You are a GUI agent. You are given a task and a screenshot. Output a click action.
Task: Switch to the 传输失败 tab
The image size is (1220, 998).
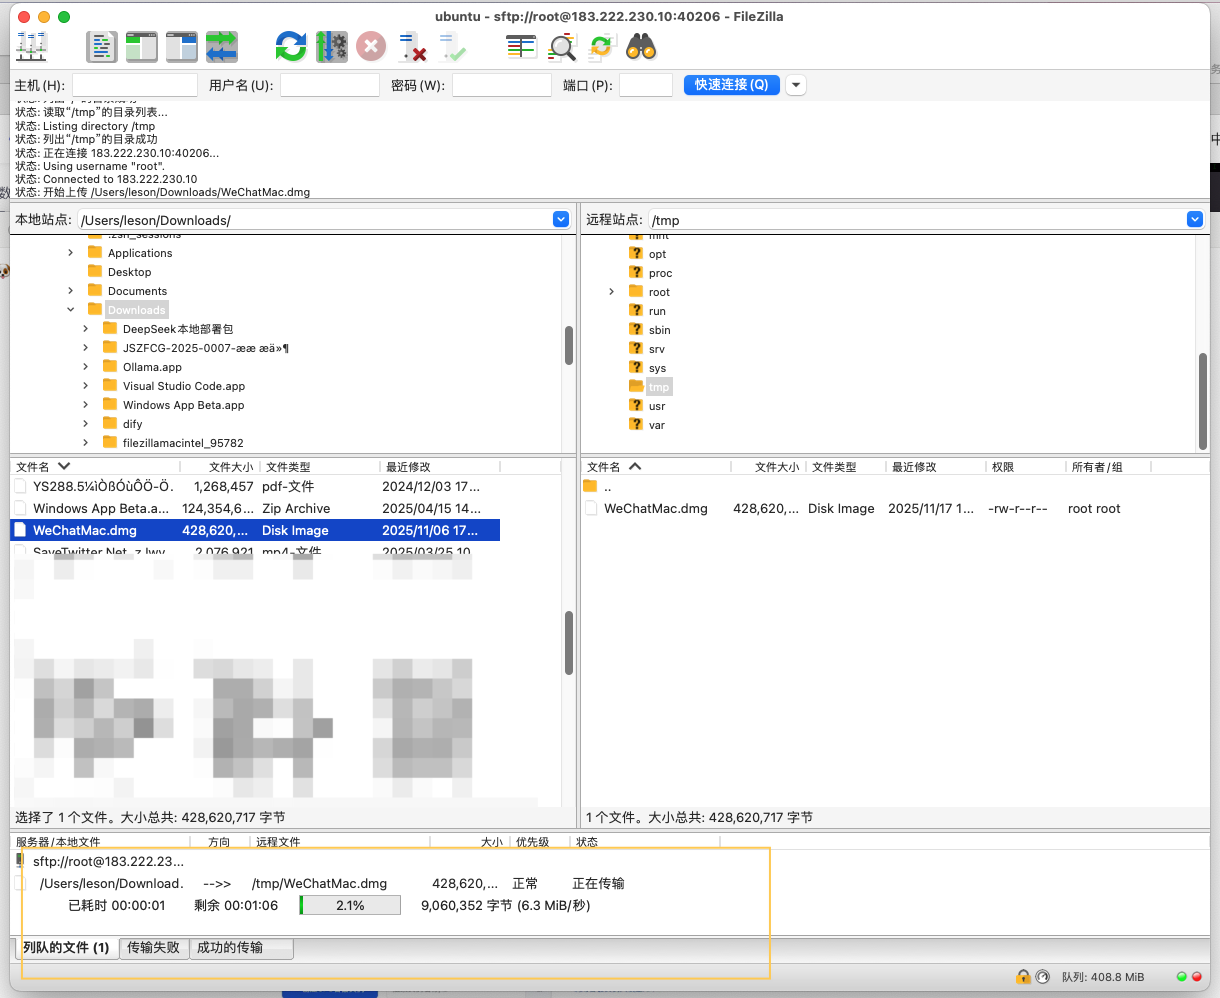coord(153,947)
